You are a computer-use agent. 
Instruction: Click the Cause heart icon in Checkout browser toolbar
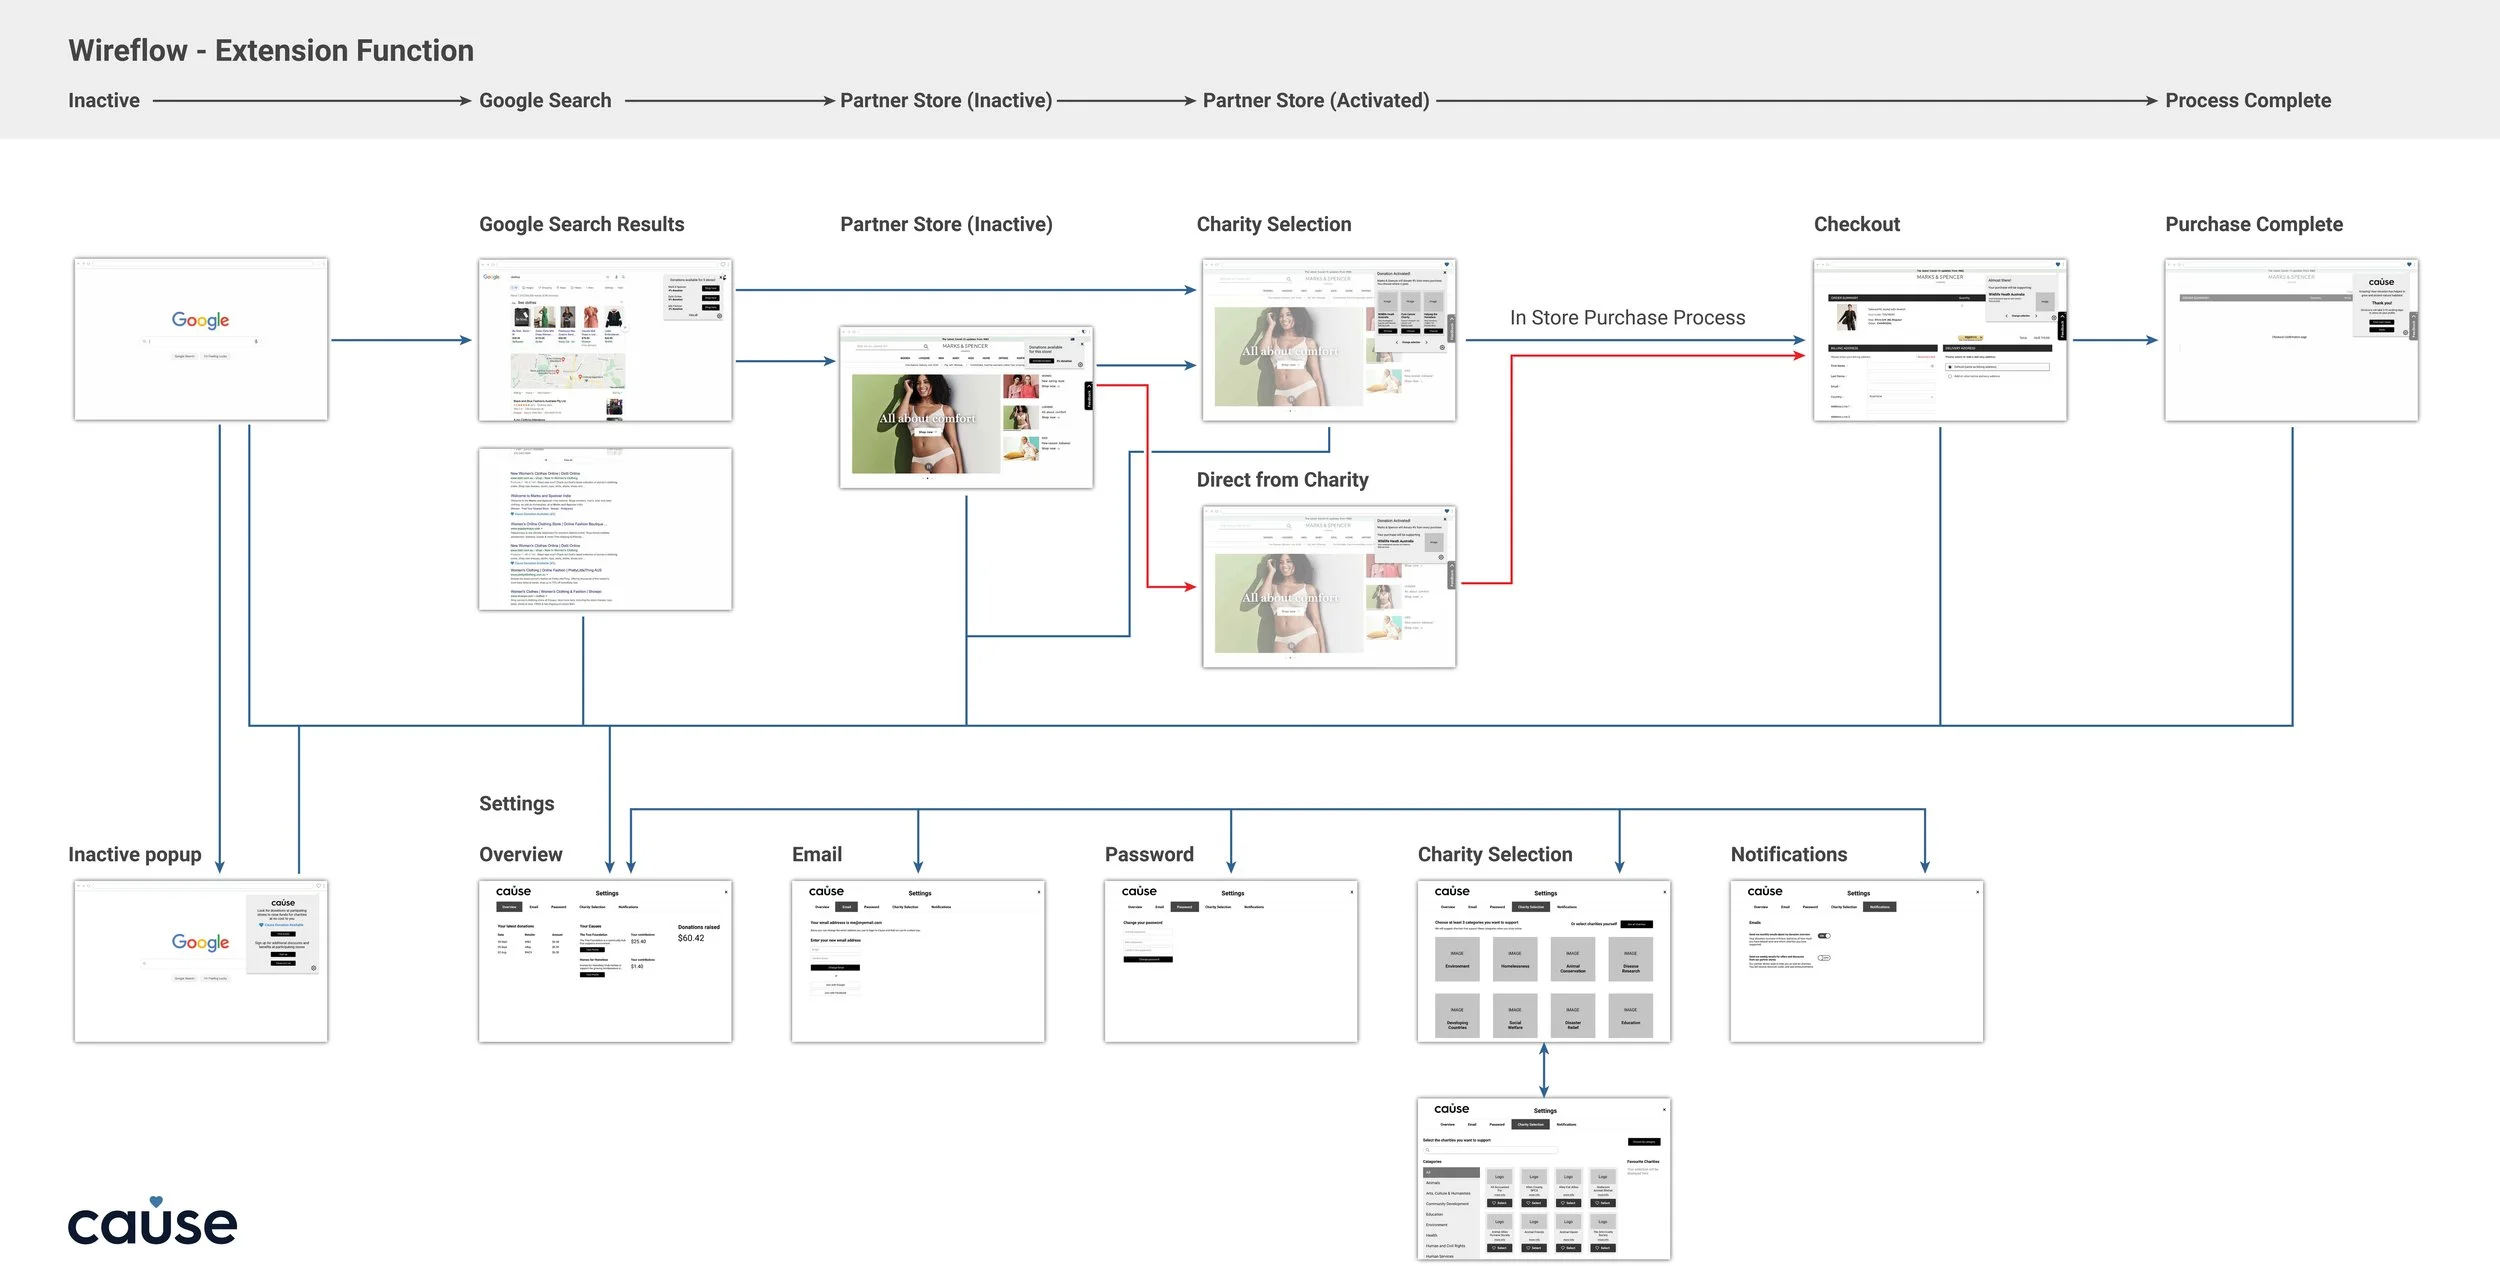[2058, 264]
